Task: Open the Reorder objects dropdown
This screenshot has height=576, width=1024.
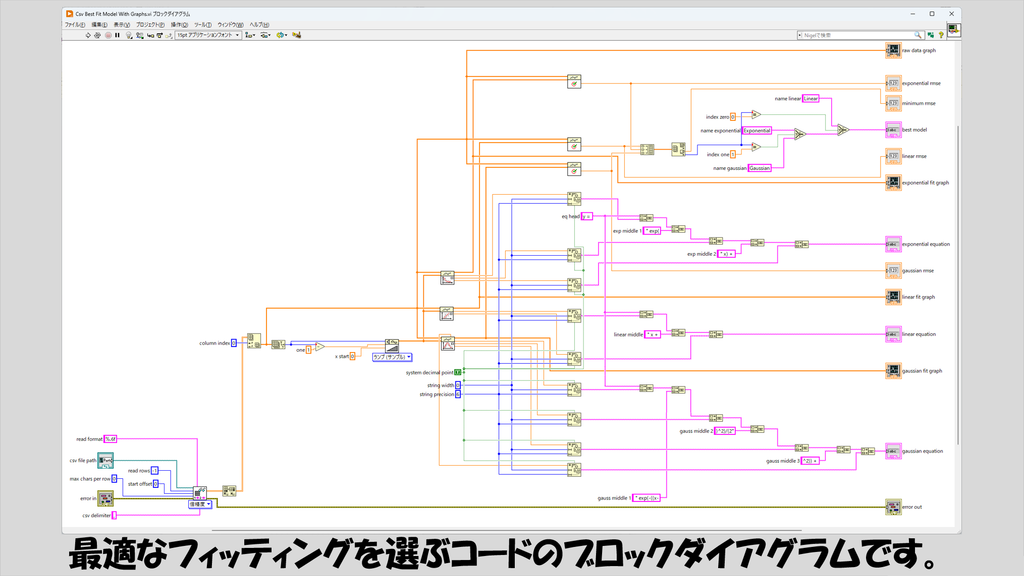Action: click(x=281, y=35)
